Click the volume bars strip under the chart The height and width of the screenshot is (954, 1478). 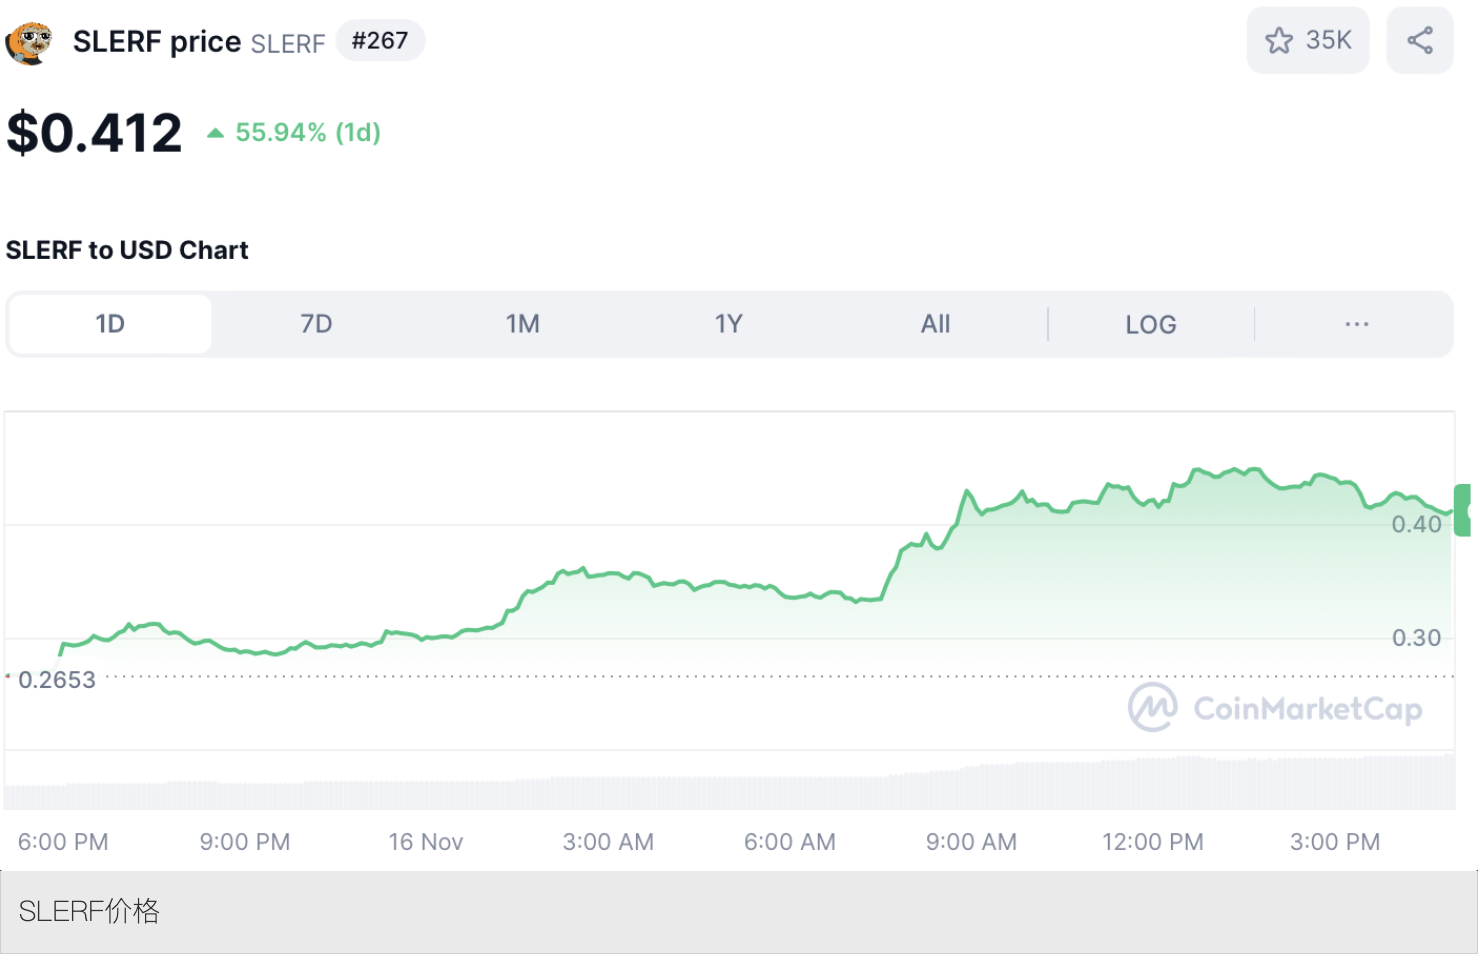coord(729,783)
